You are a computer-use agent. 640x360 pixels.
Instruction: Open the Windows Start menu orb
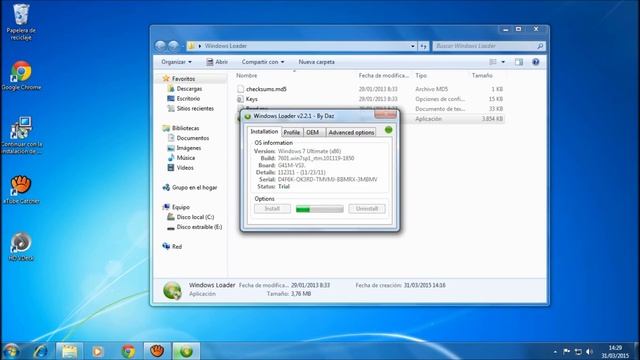coord(11,351)
